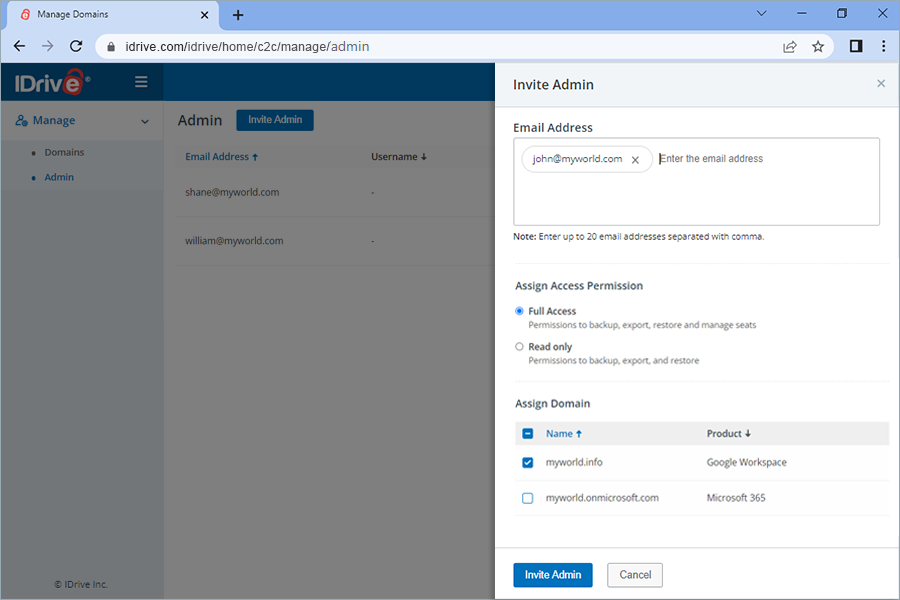Bookmark this page with the star icon
The height and width of the screenshot is (600, 900).
[818, 47]
